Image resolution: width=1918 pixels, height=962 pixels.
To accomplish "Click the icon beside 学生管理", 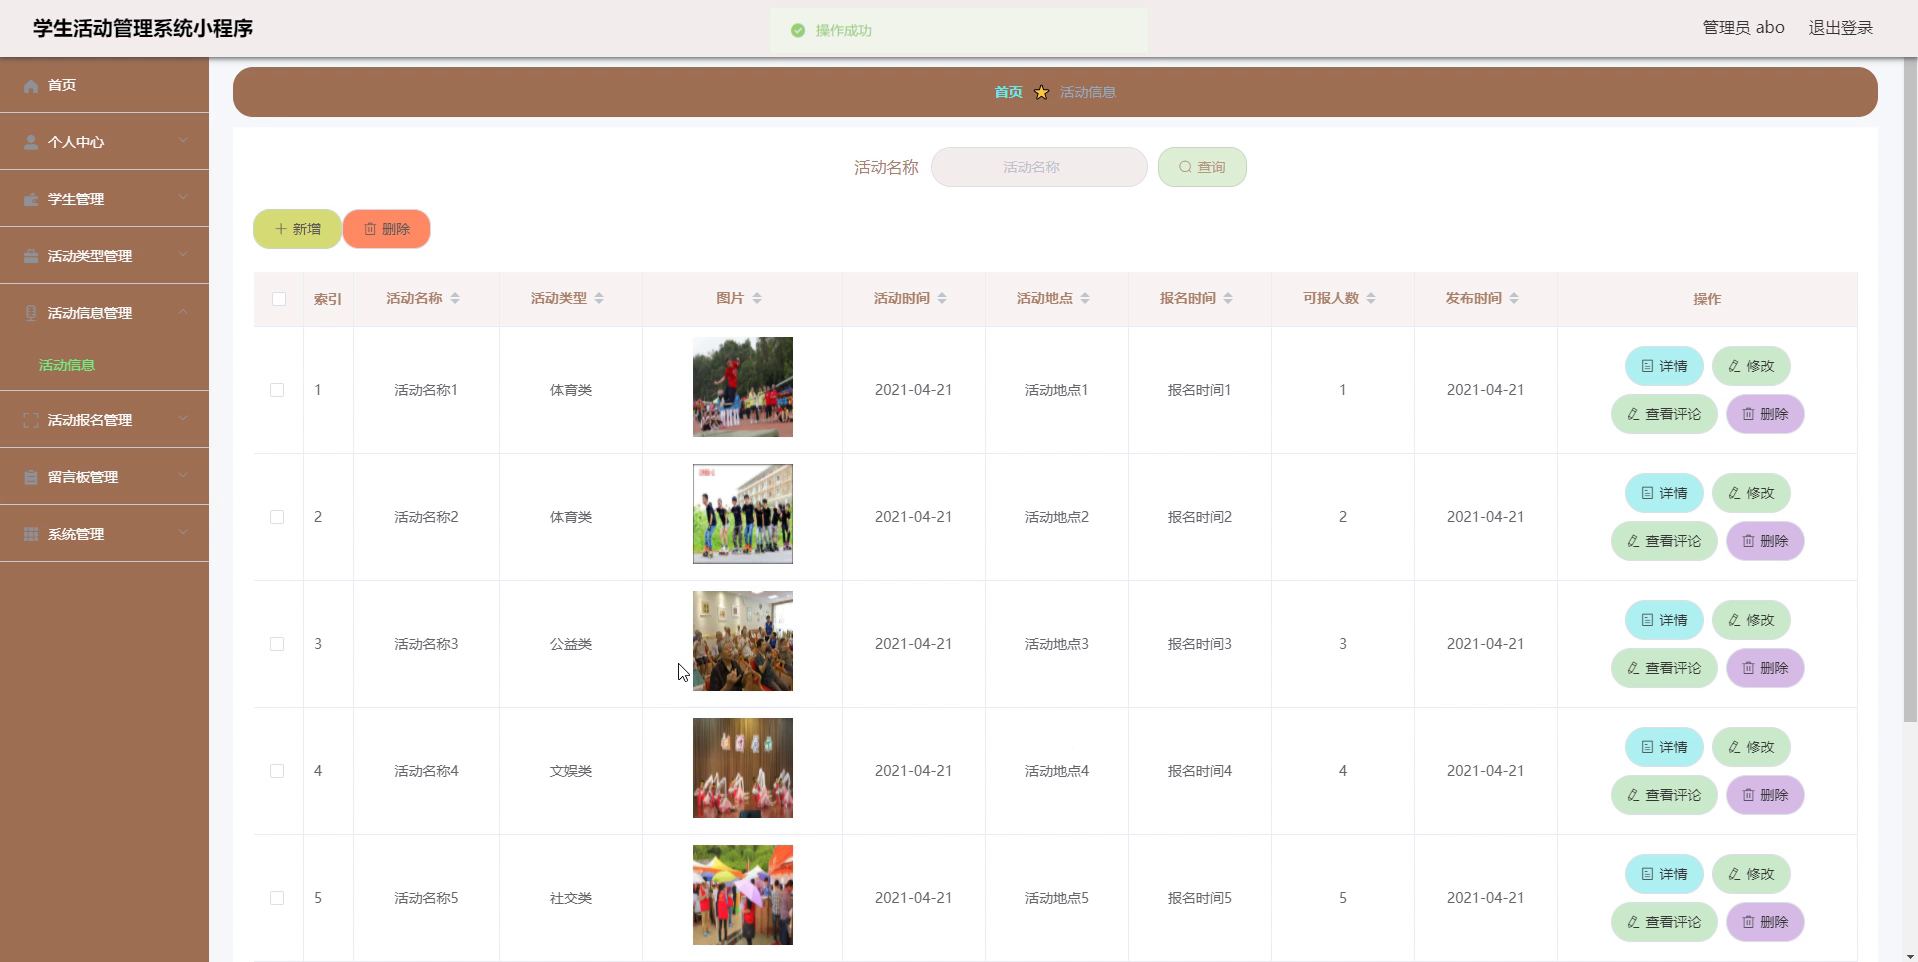I will [31, 200].
